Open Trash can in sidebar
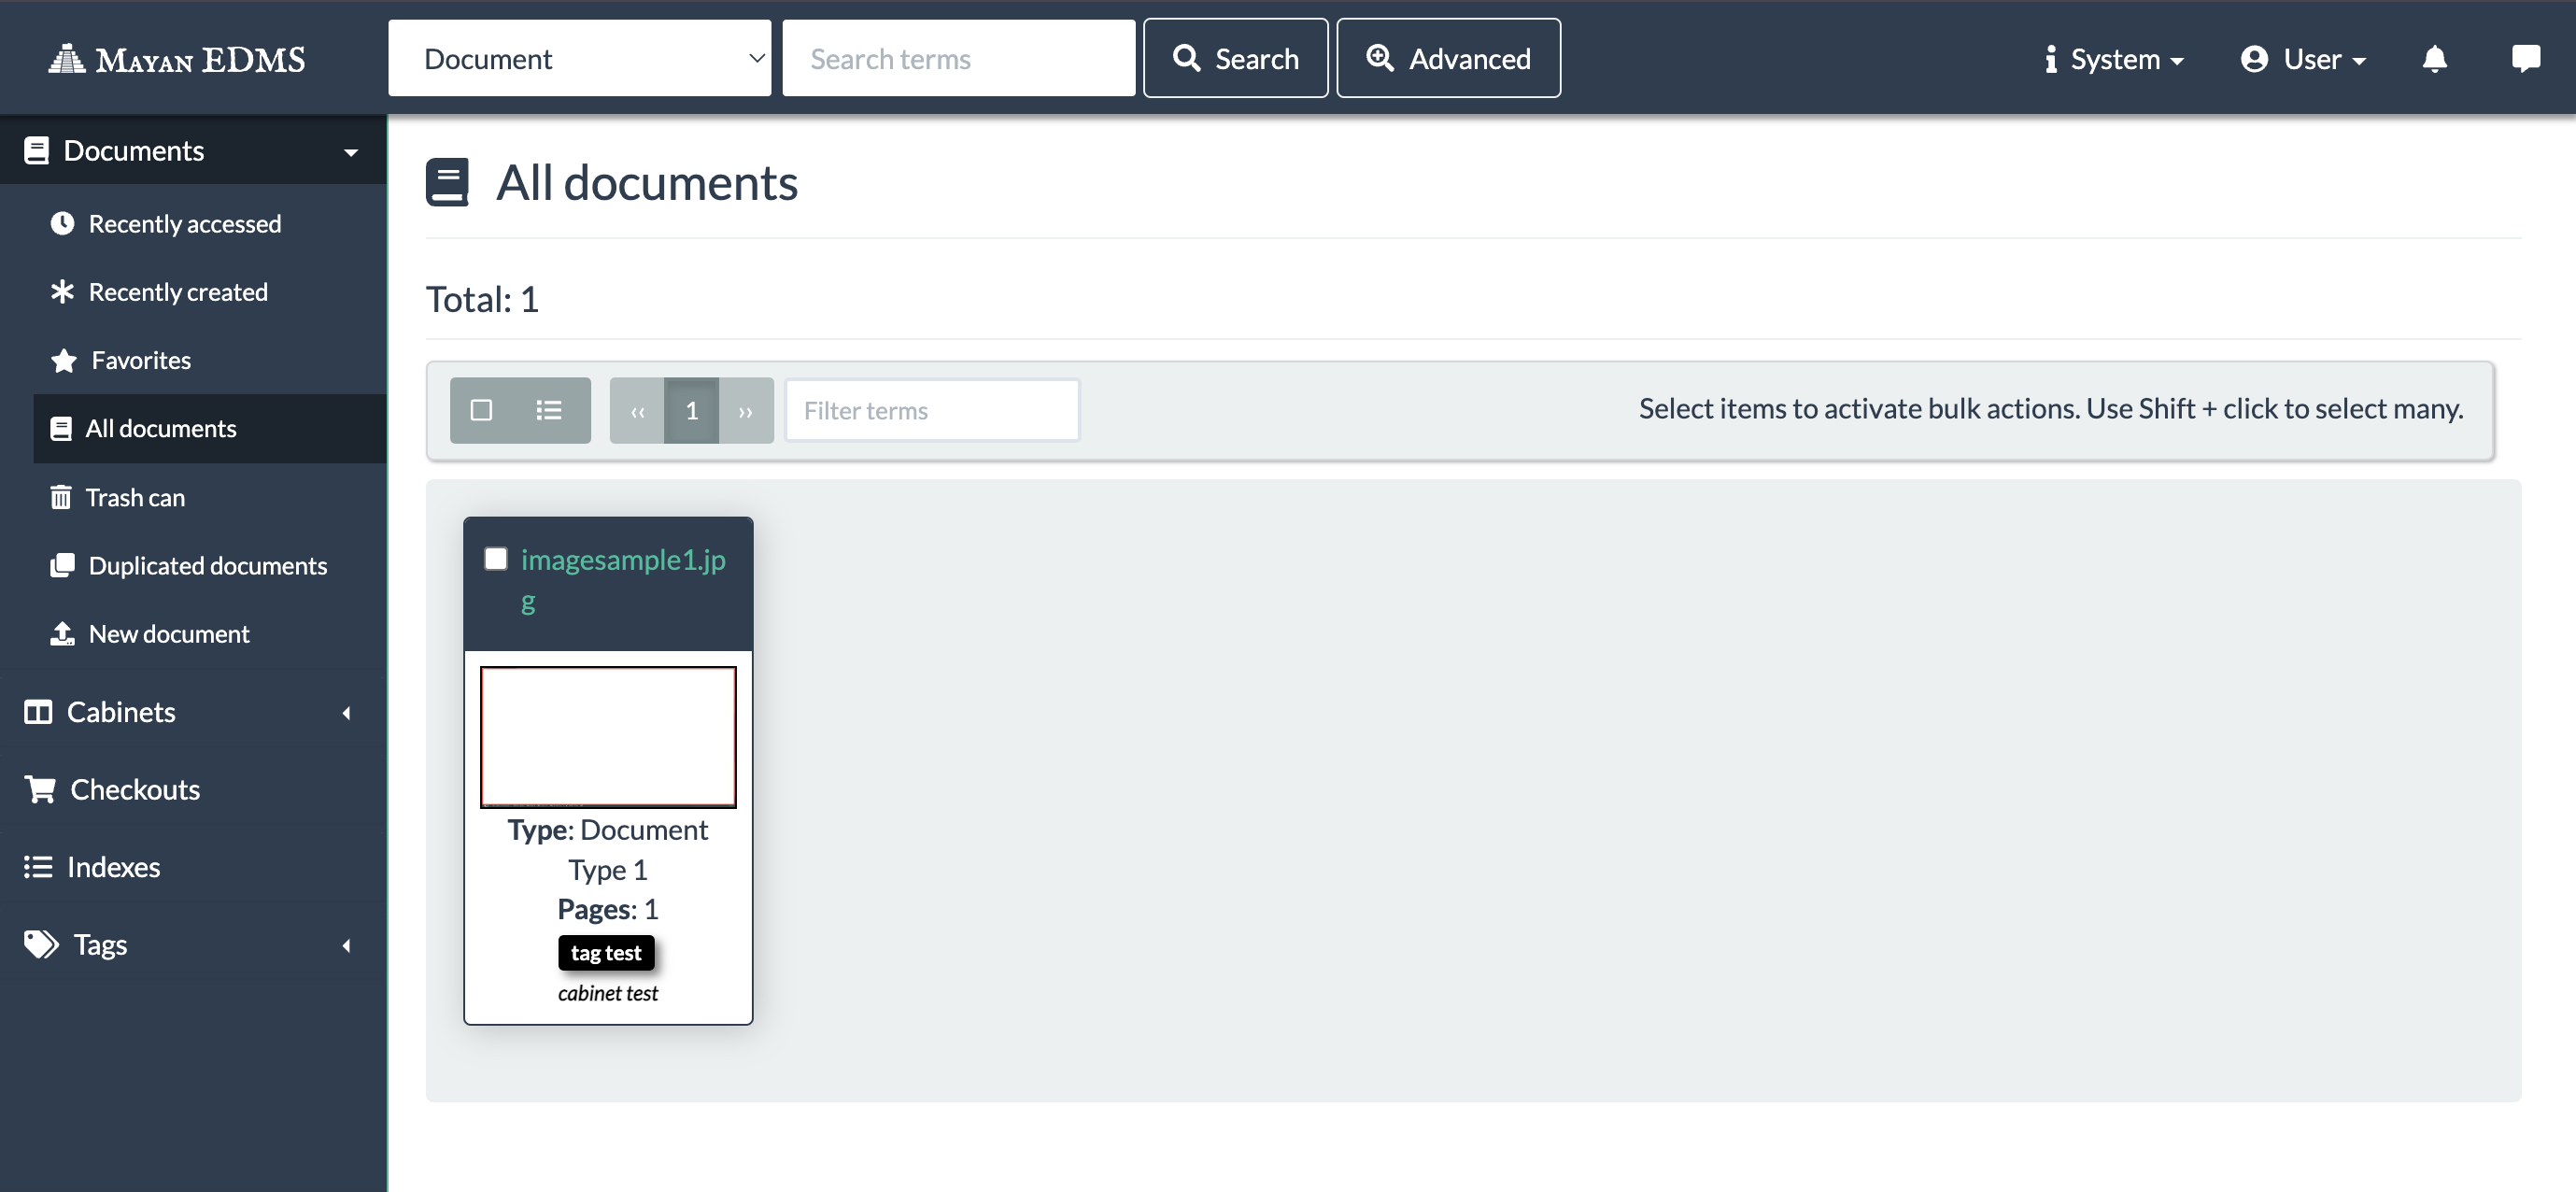2576x1192 pixels. (134, 497)
